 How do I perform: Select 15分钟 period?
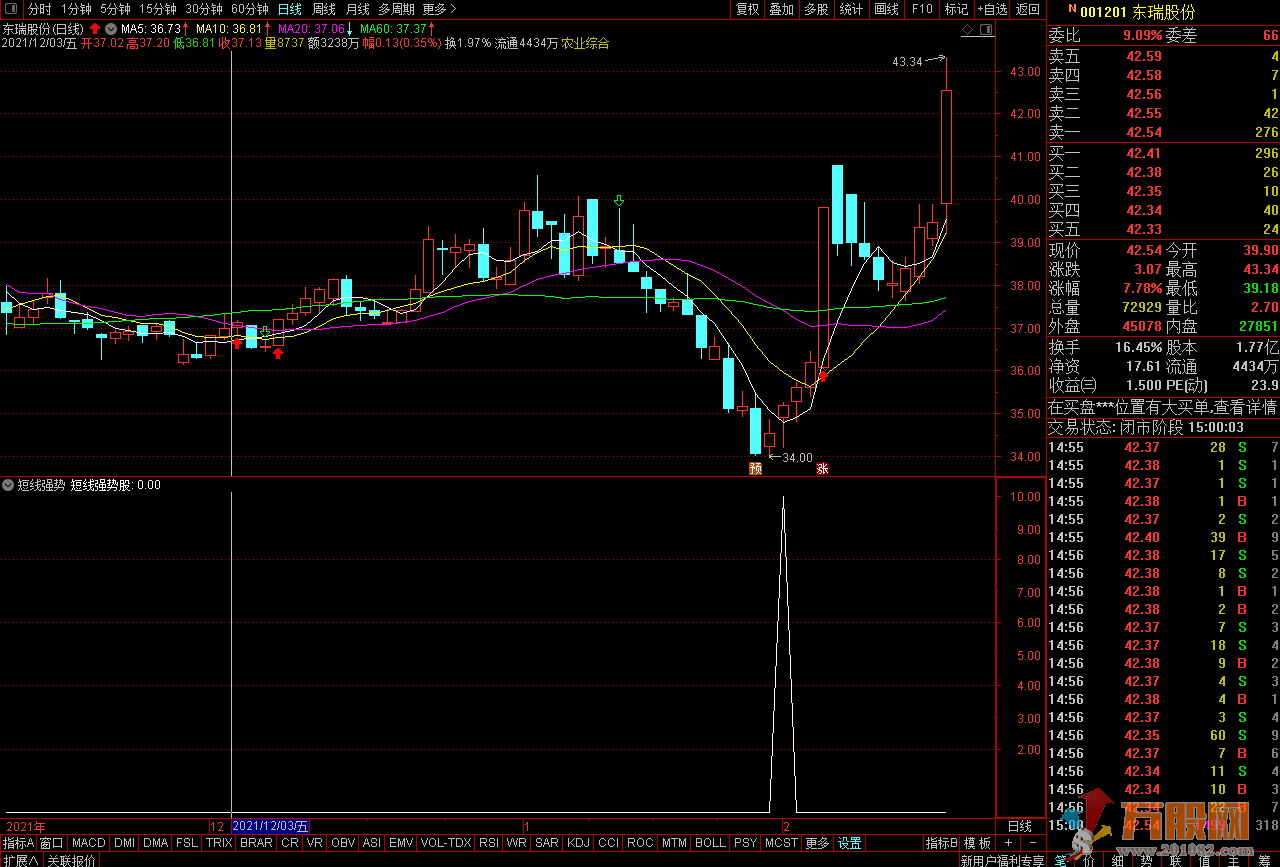click(x=157, y=9)
